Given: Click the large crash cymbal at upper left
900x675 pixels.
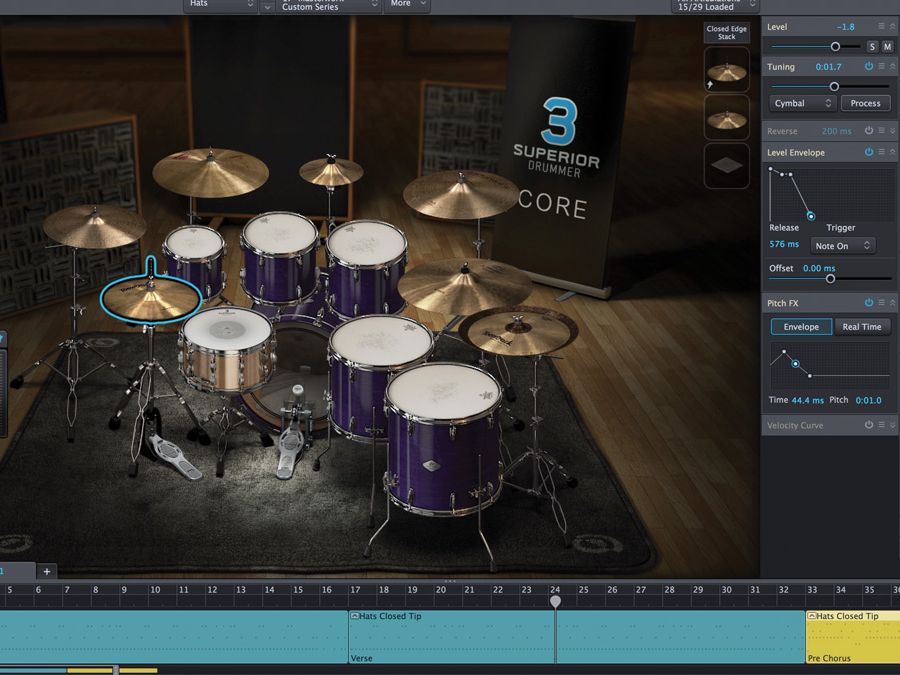Looking at the screenshot, I should pyautogui.click(x=211, y=172).
